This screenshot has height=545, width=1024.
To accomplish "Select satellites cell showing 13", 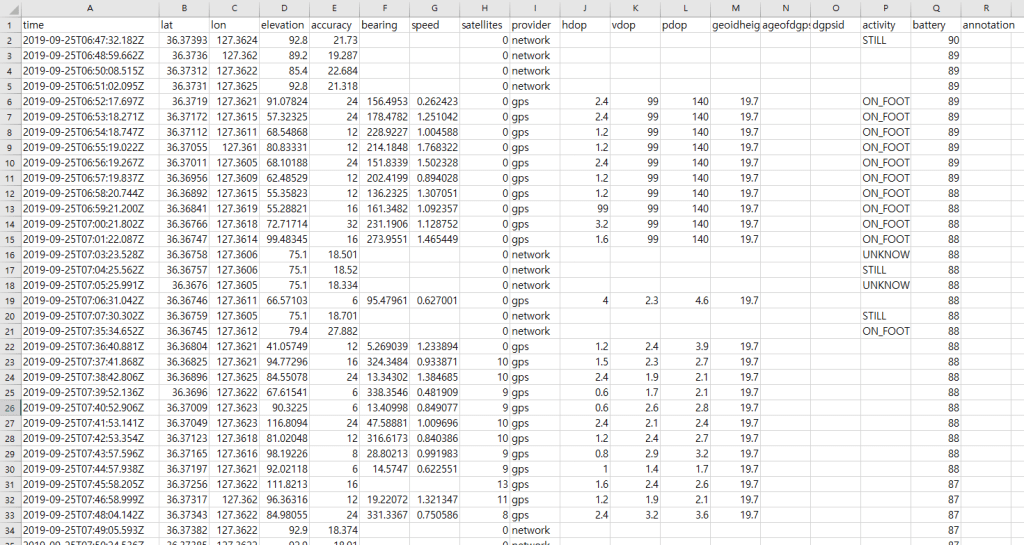I will click(x=483, y=484).
